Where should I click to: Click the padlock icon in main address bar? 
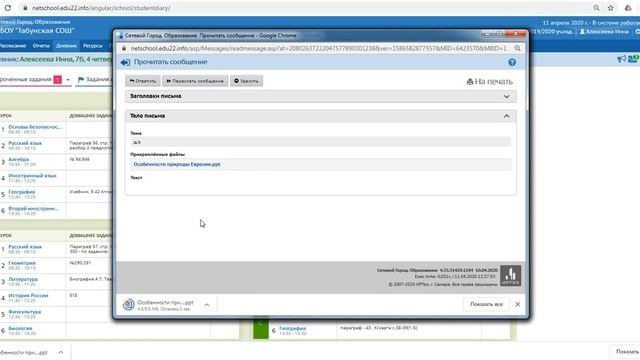point(25,8)
